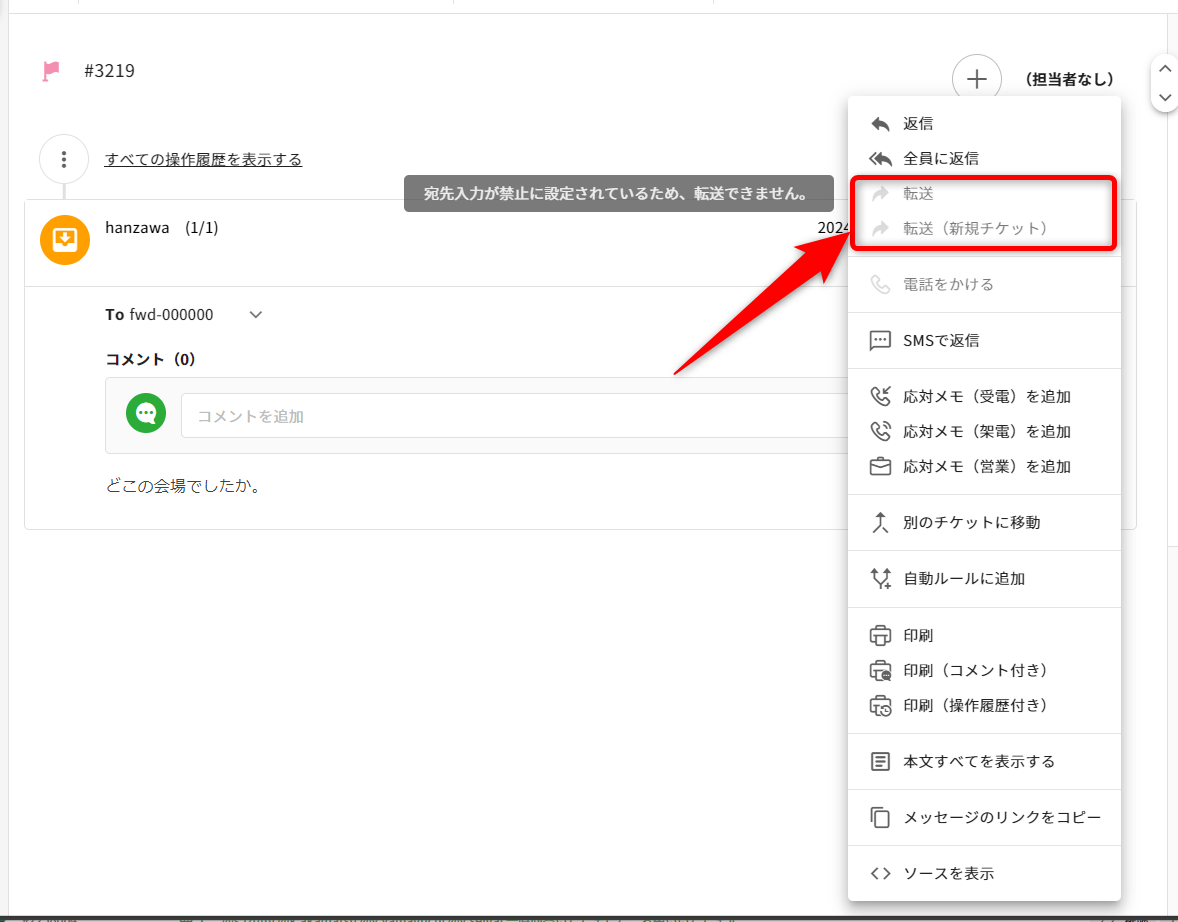Add 応対メモ（営業） sales memo

click(986, 467)
